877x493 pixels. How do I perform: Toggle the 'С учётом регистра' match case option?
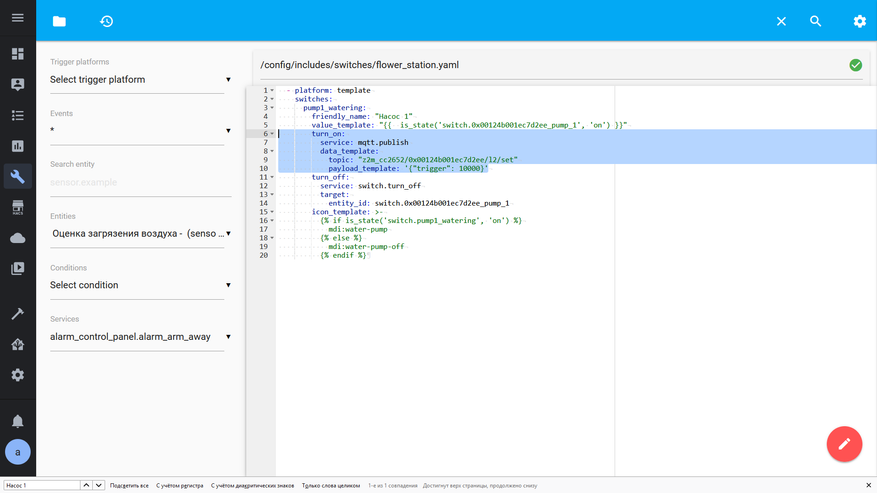[x=179, y=486]
